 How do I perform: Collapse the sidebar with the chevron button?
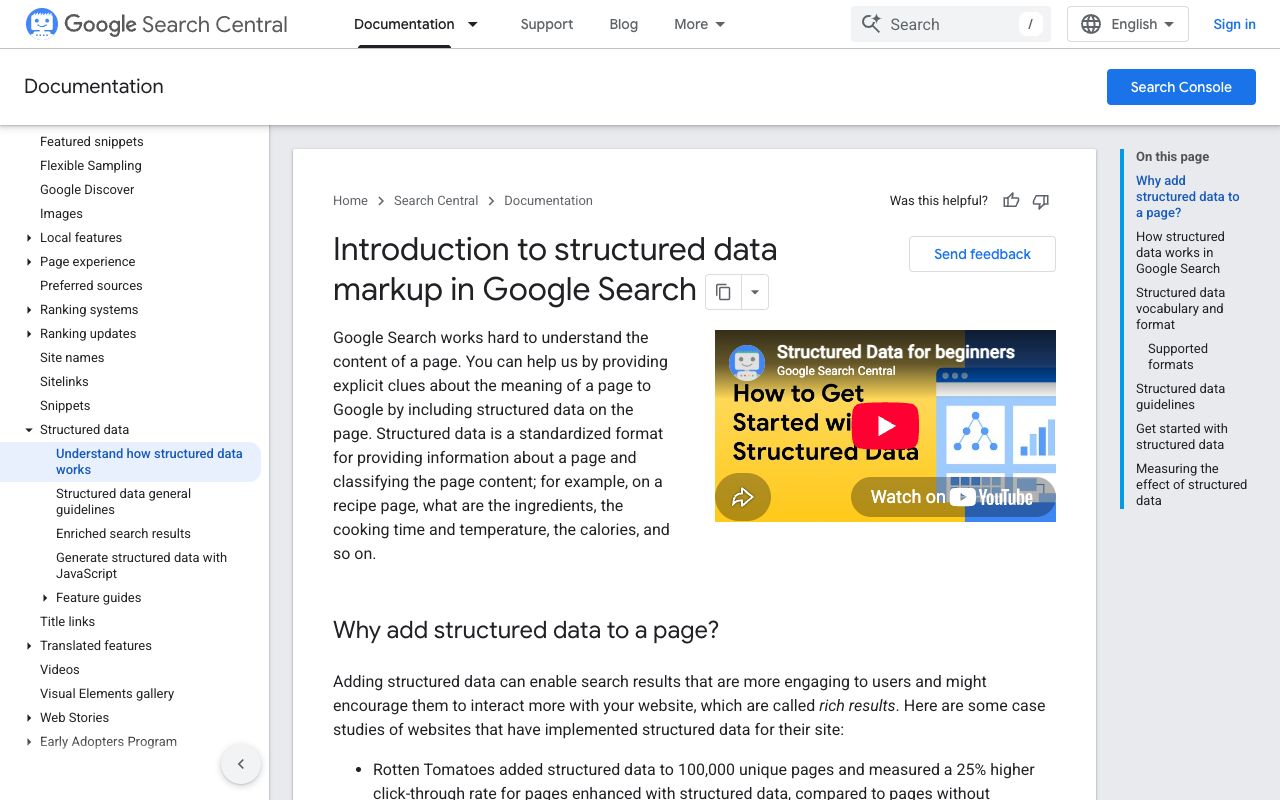pyautogui.click(x=241, y=764)
